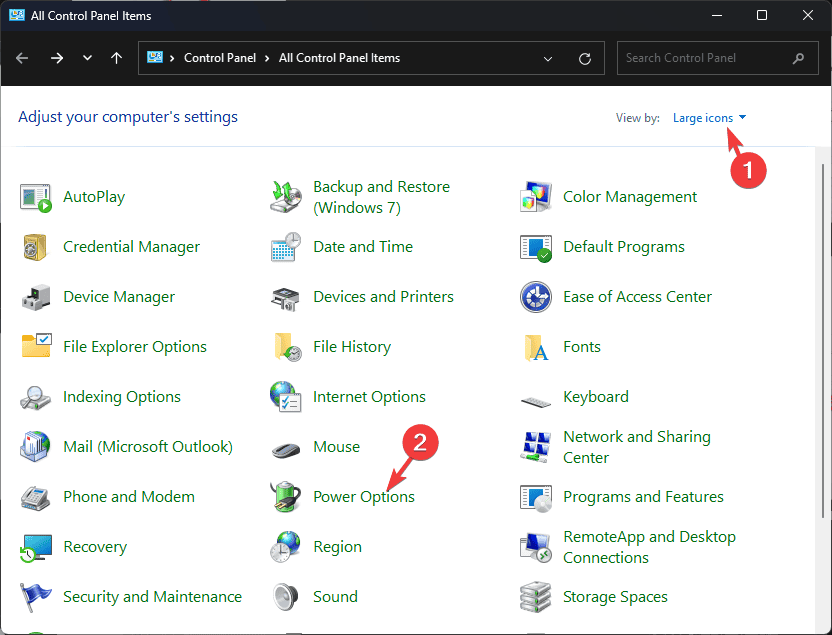Image resolution: width=832 pixels, height=635 pixels.
Task: Open the Phone and Modem icon
Action: pyautogui.click(x=36, y=498)
